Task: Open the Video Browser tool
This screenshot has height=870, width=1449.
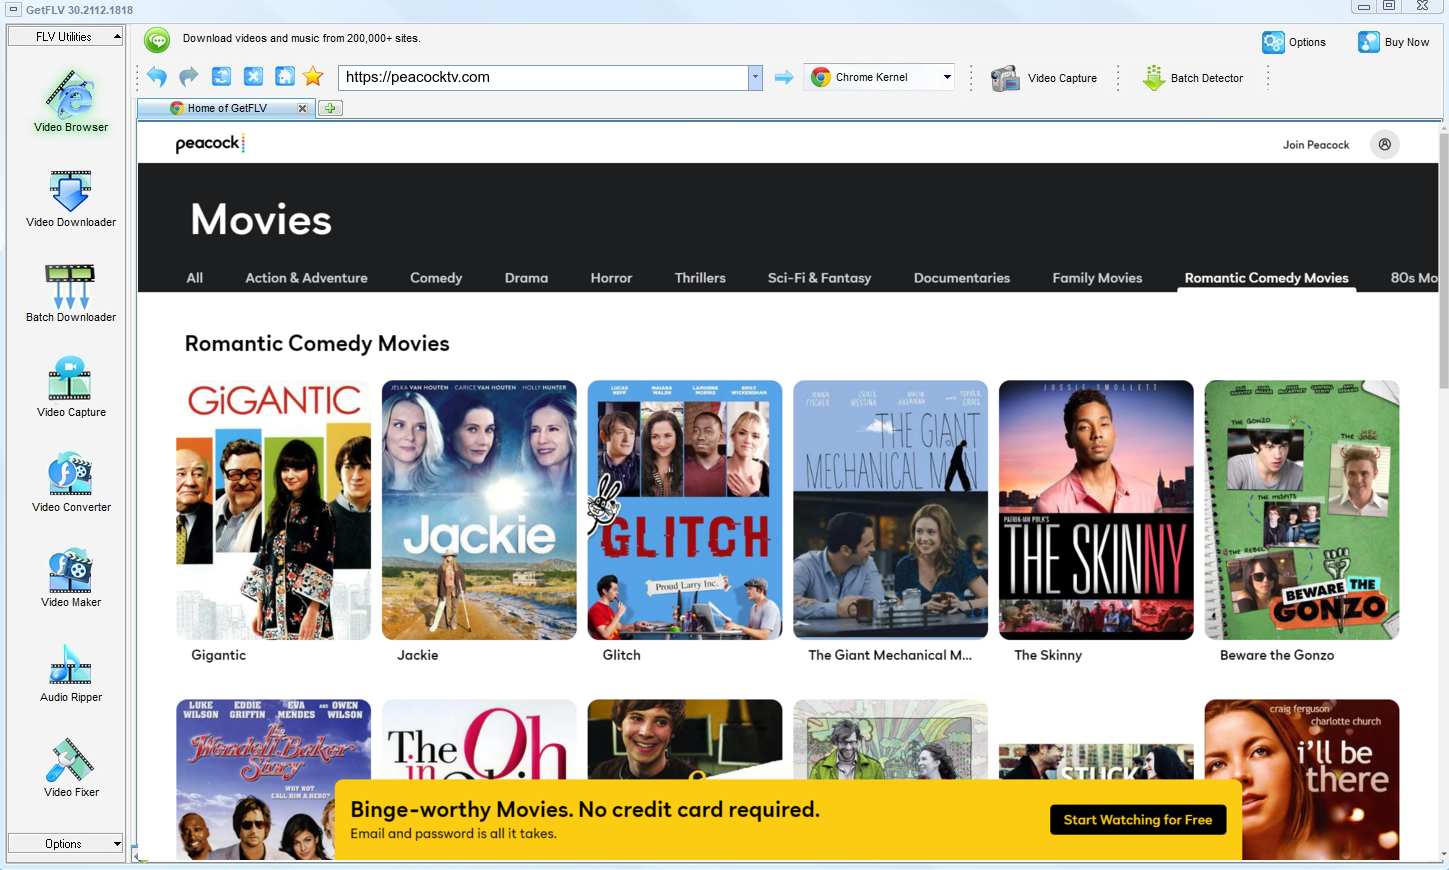Action: pos(70,101)
